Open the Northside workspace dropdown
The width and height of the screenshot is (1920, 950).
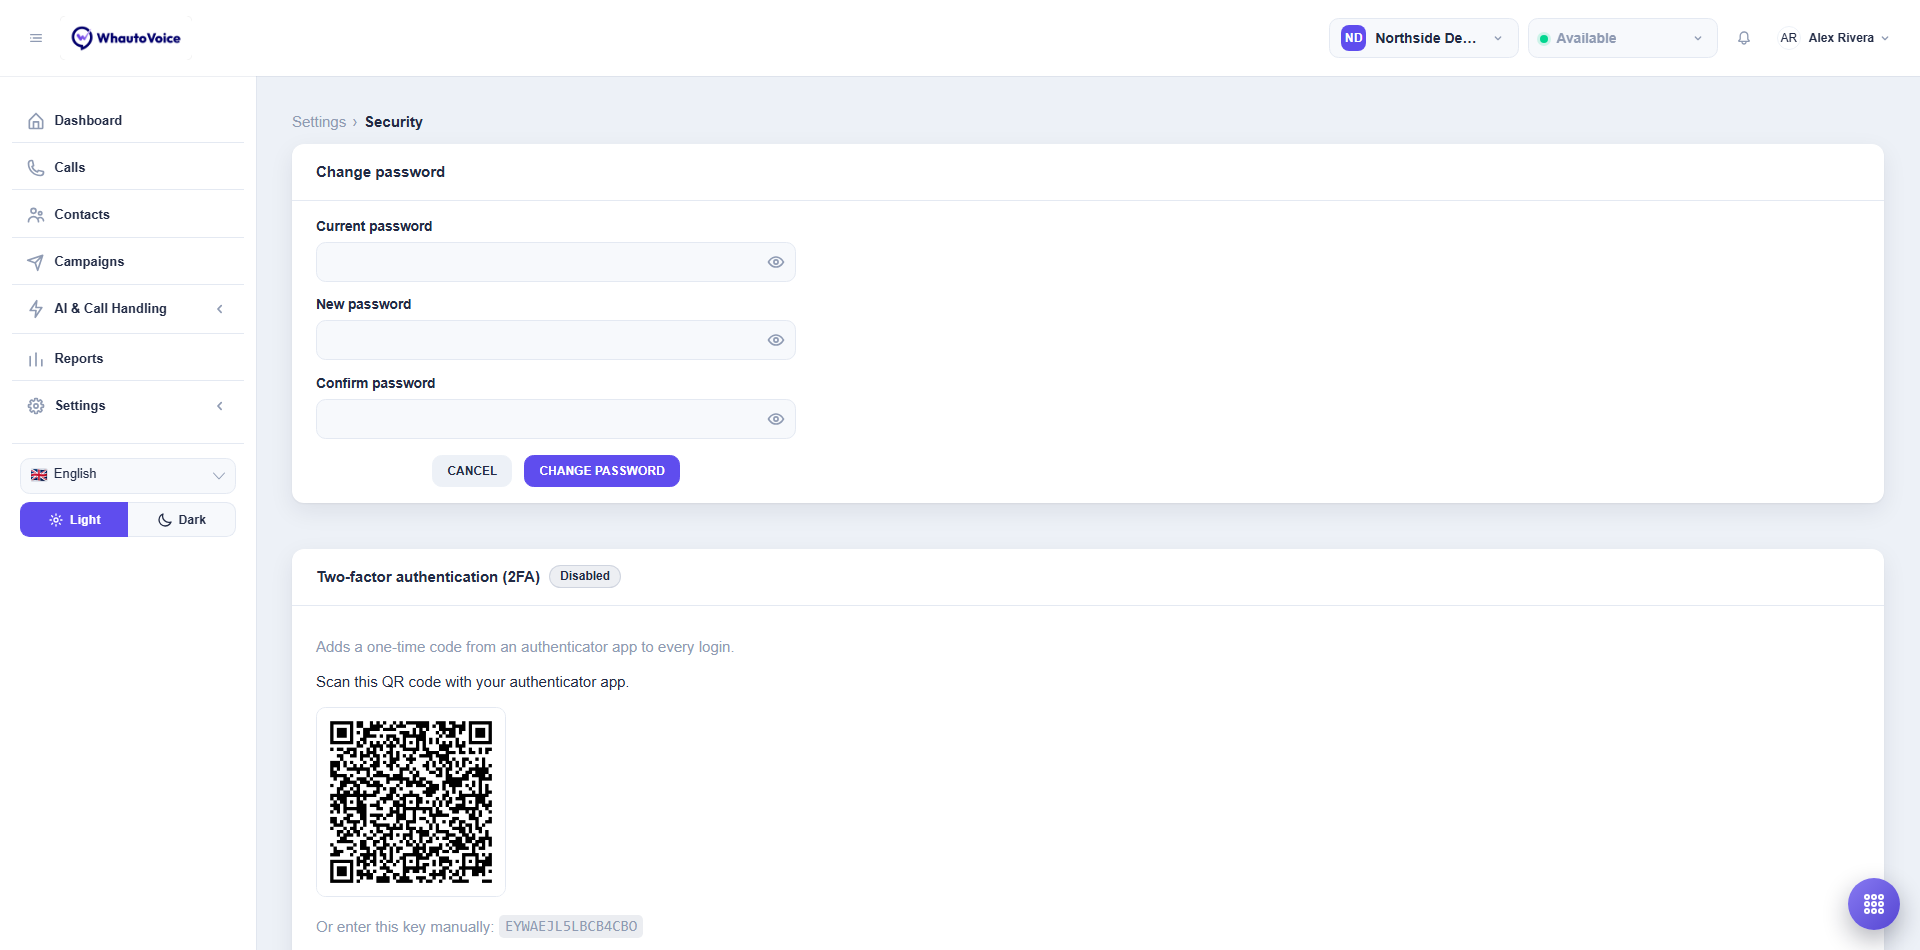pos(1423,38)
